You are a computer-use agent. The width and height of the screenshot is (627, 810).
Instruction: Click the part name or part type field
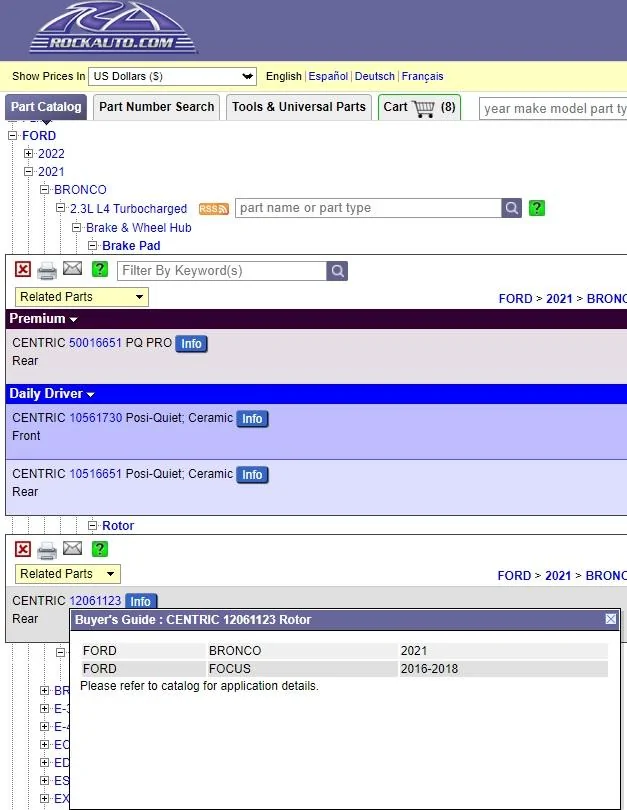tap(368, 208)
